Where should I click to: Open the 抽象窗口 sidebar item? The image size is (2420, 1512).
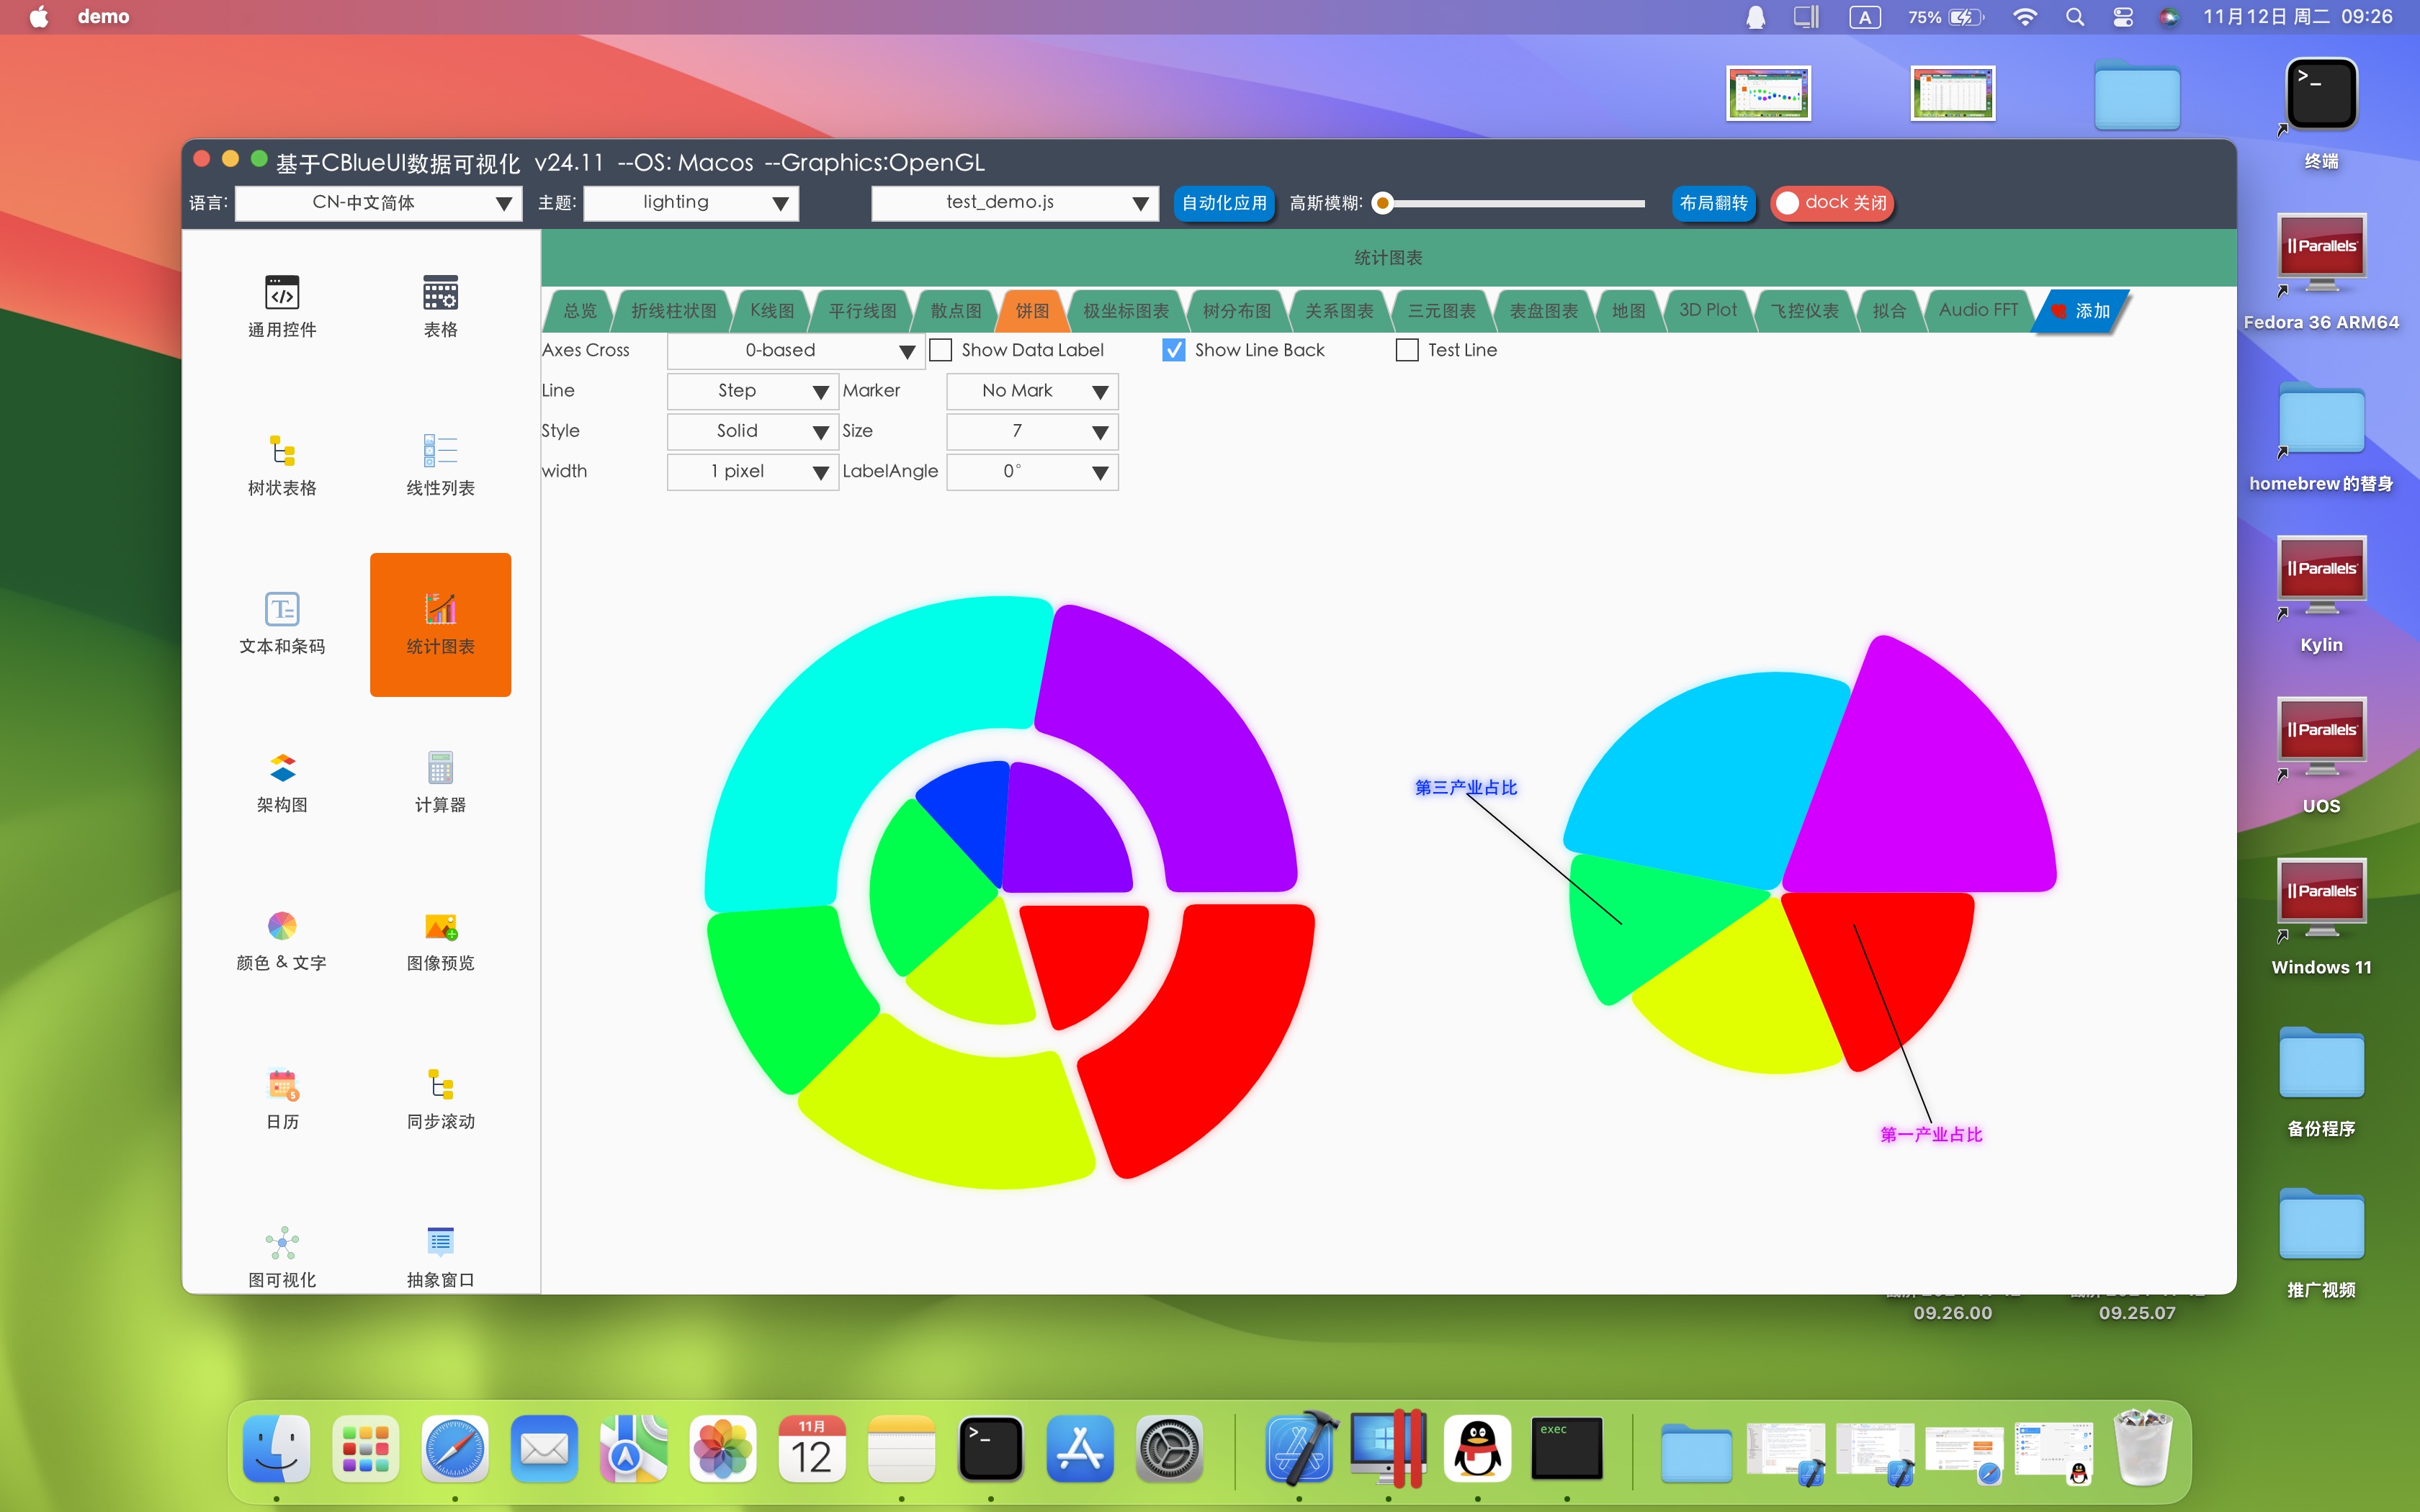click(x=440, y=1257)
